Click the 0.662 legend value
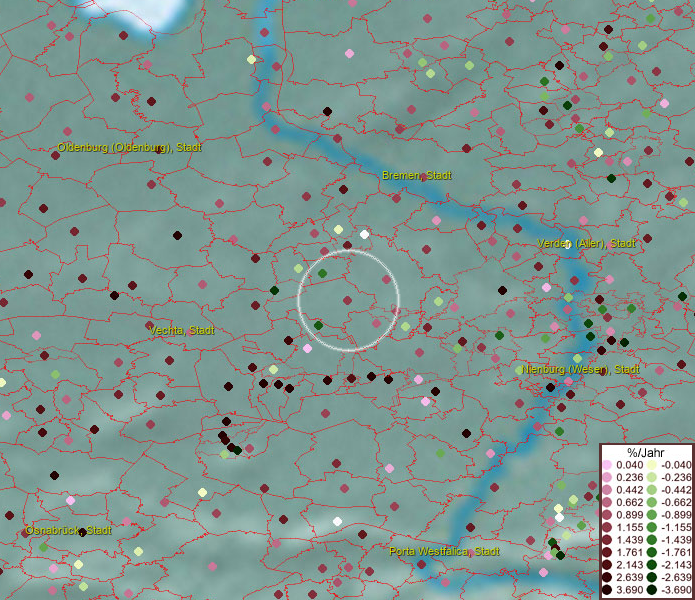 point(629,503)
